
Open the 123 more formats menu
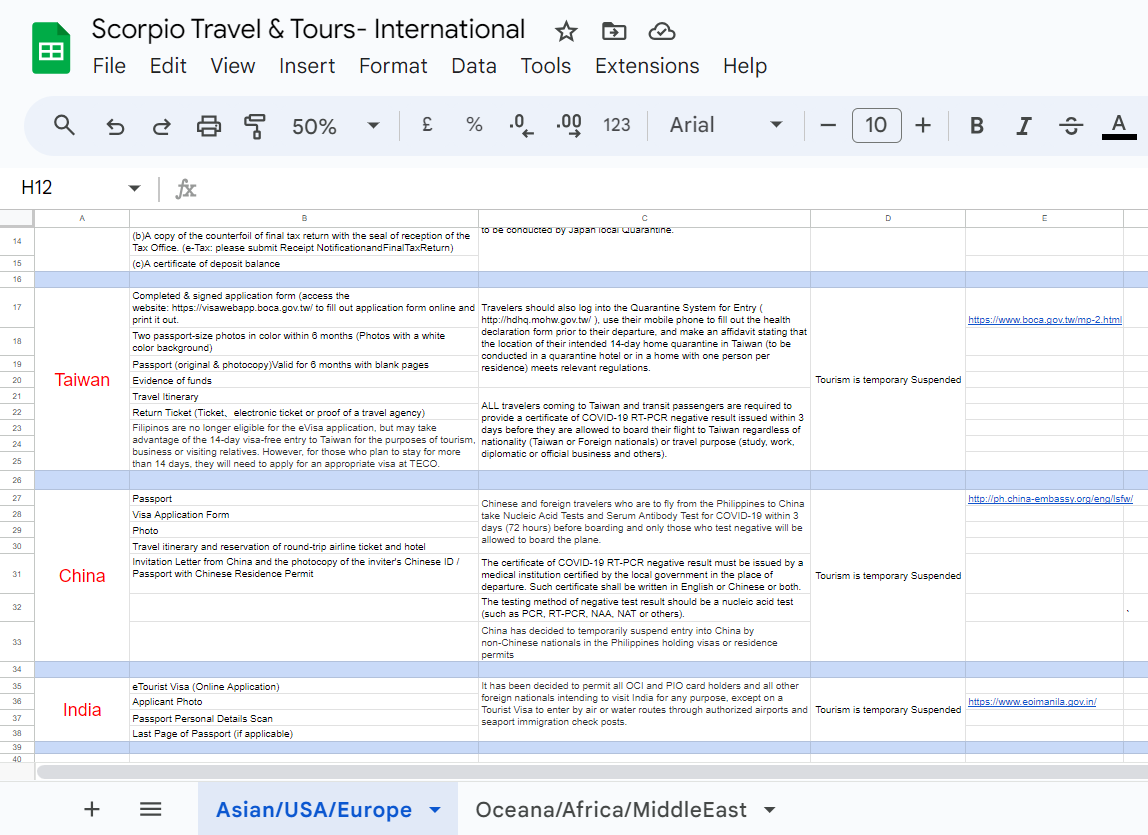click(616, 125)
